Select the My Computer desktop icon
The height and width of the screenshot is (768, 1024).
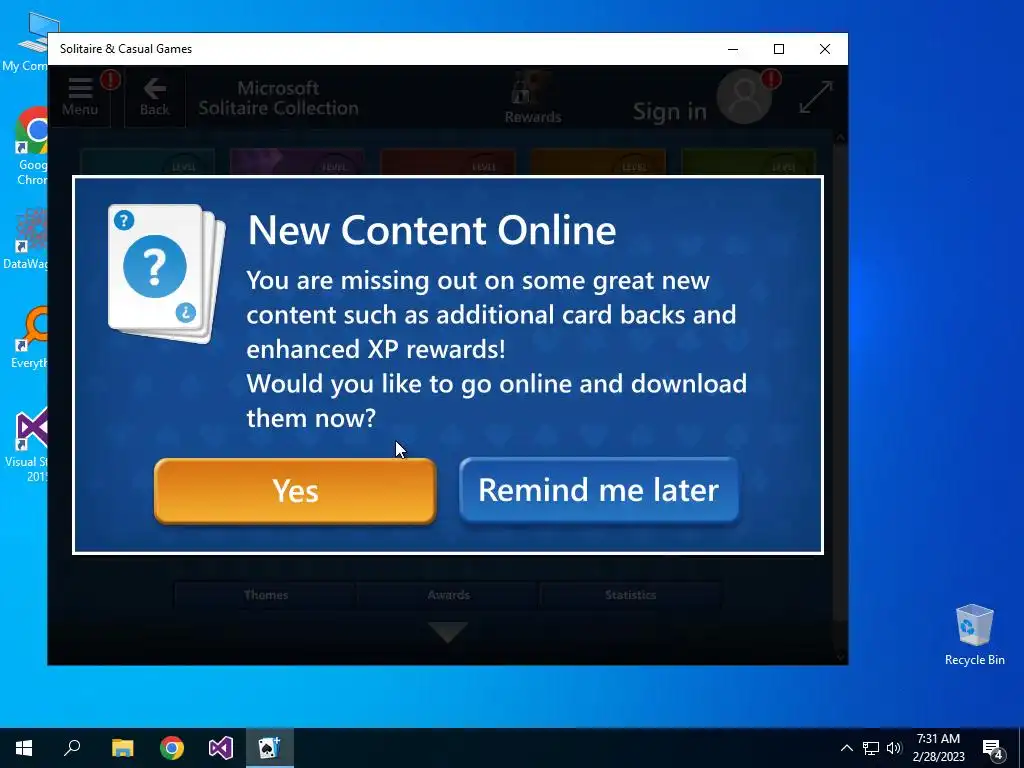[x=25, y=41]
